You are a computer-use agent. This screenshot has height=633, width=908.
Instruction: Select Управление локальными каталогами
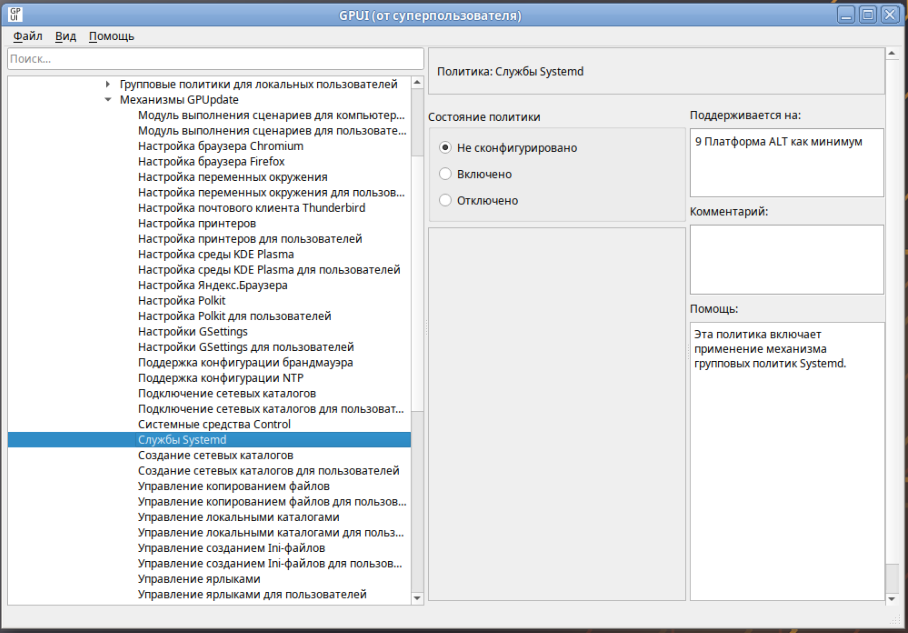pos(239,517)
